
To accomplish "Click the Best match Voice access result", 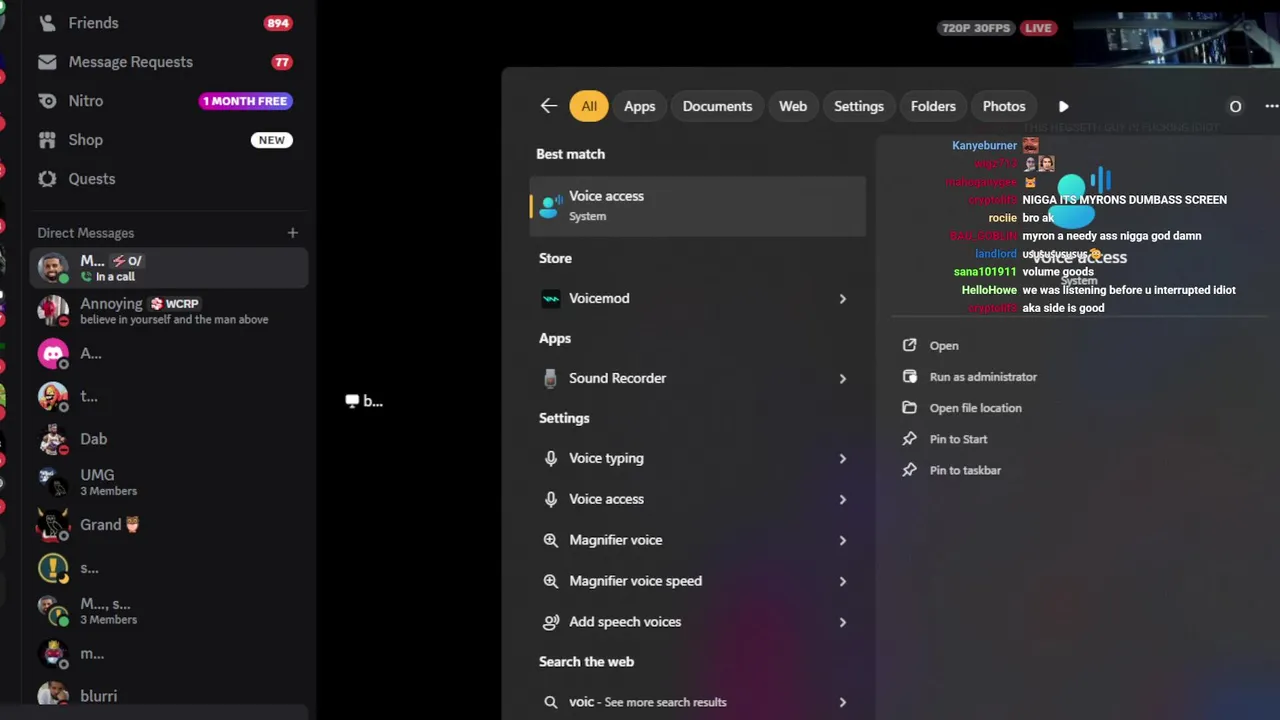I will [x=697, y=205].
